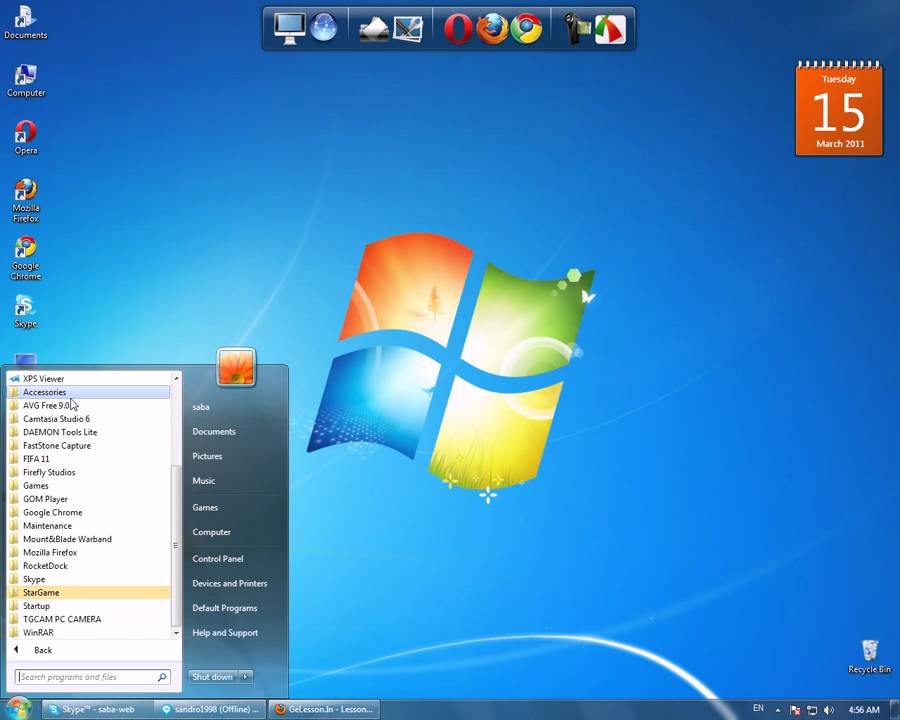The width and height of the screenshot is (900, 720).
Task: Expand the Skype program folder
Action: point(89,579)
